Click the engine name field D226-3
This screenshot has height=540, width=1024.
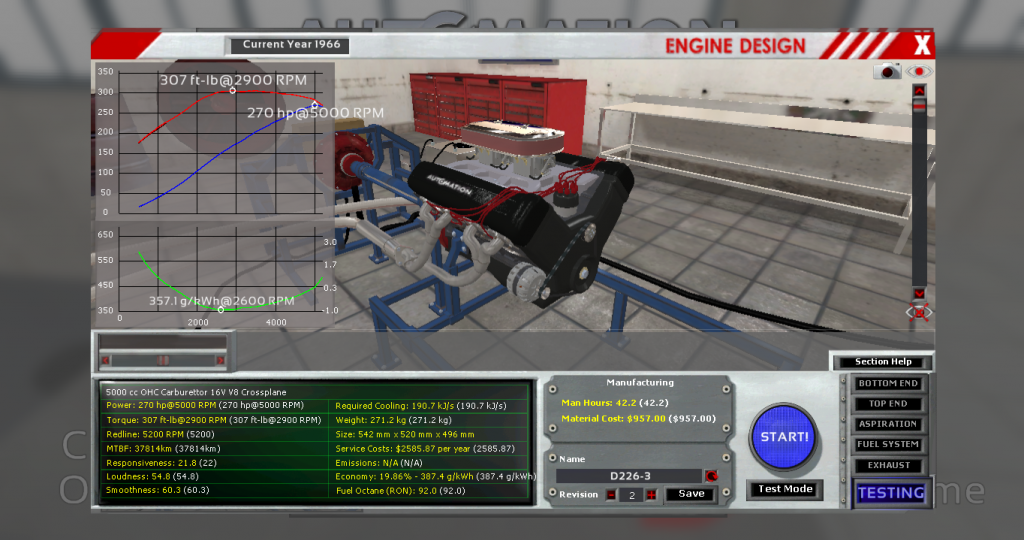pos(630,476)
